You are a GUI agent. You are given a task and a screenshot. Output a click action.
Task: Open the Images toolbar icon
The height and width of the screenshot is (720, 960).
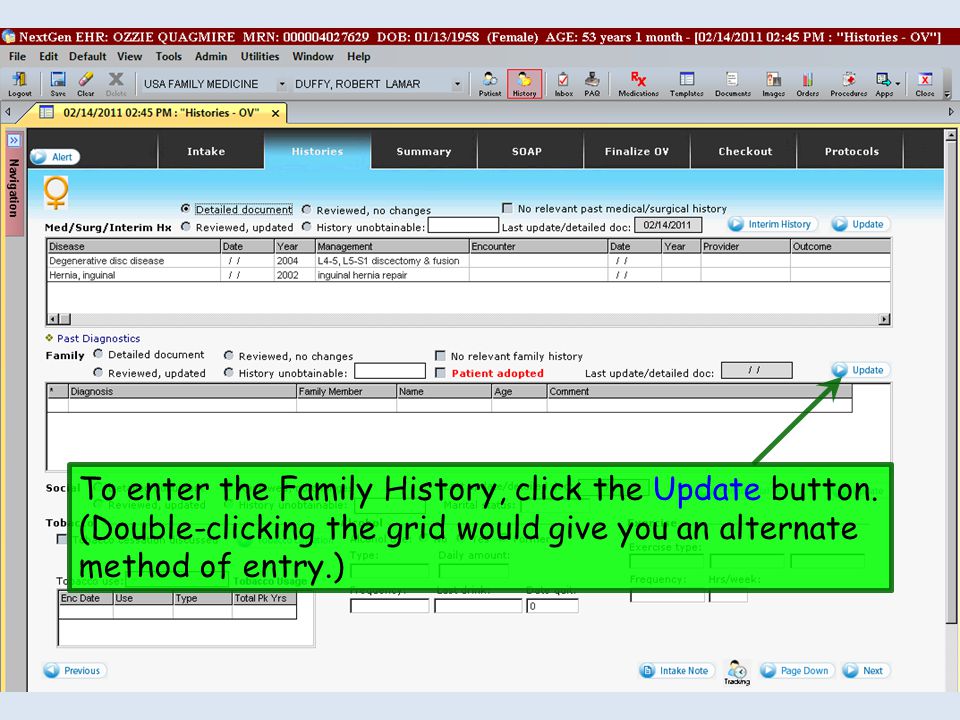pos(773,84)
